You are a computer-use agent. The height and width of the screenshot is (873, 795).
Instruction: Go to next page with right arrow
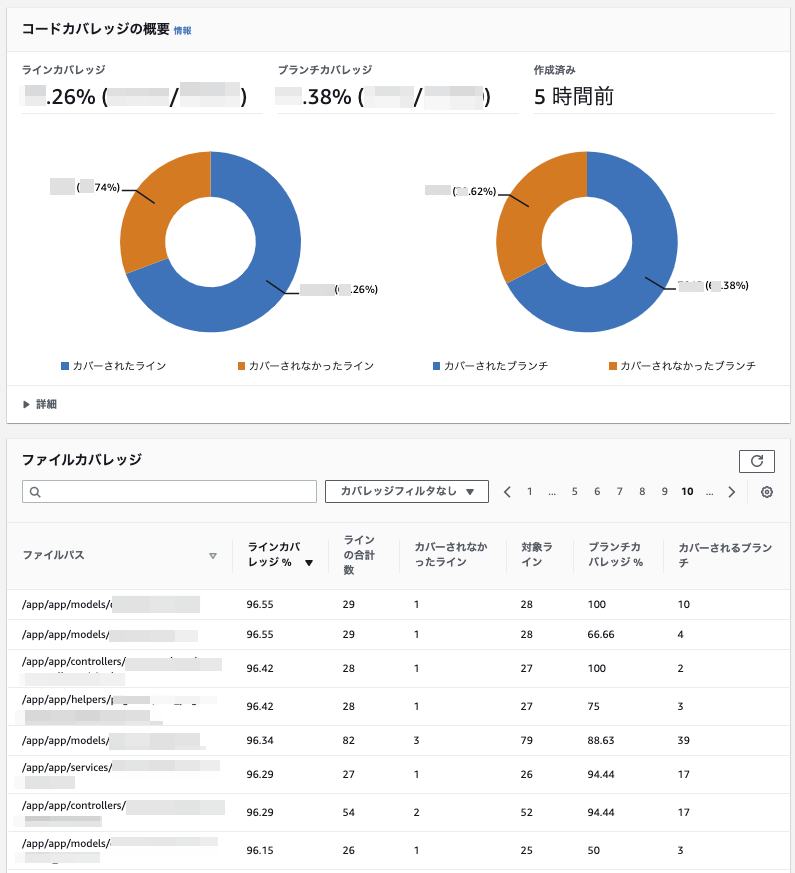coord(732,492)
